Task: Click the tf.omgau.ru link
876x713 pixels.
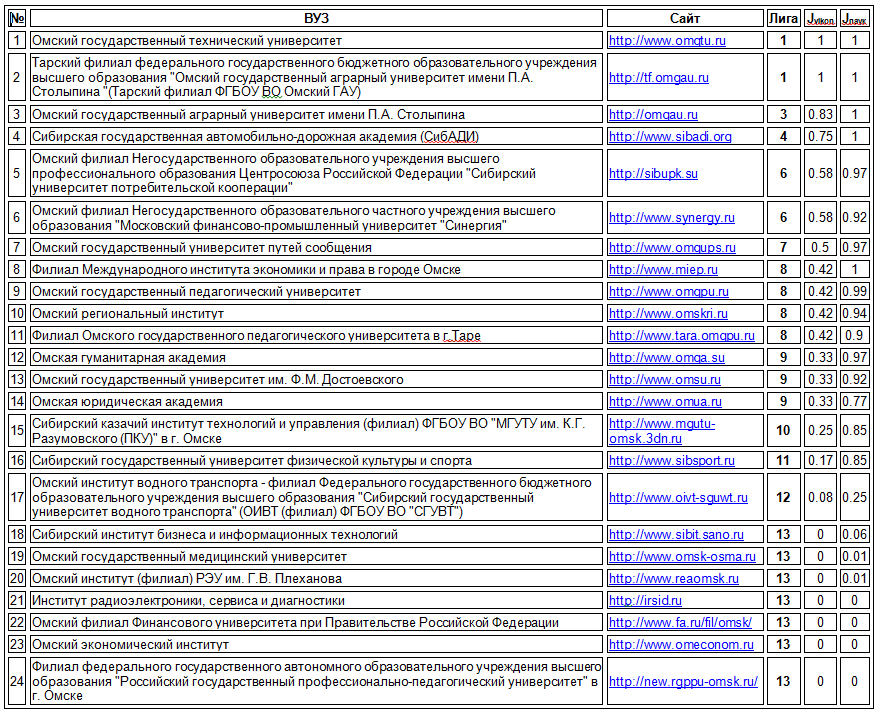Action: (x=658, y=78)
